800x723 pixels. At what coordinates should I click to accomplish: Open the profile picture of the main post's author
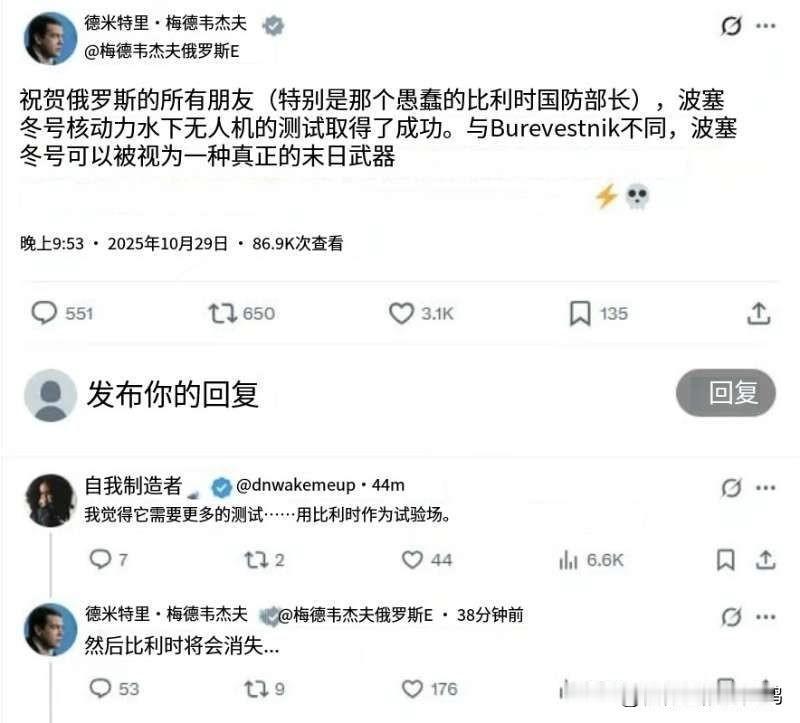click(x=50, y=39)
